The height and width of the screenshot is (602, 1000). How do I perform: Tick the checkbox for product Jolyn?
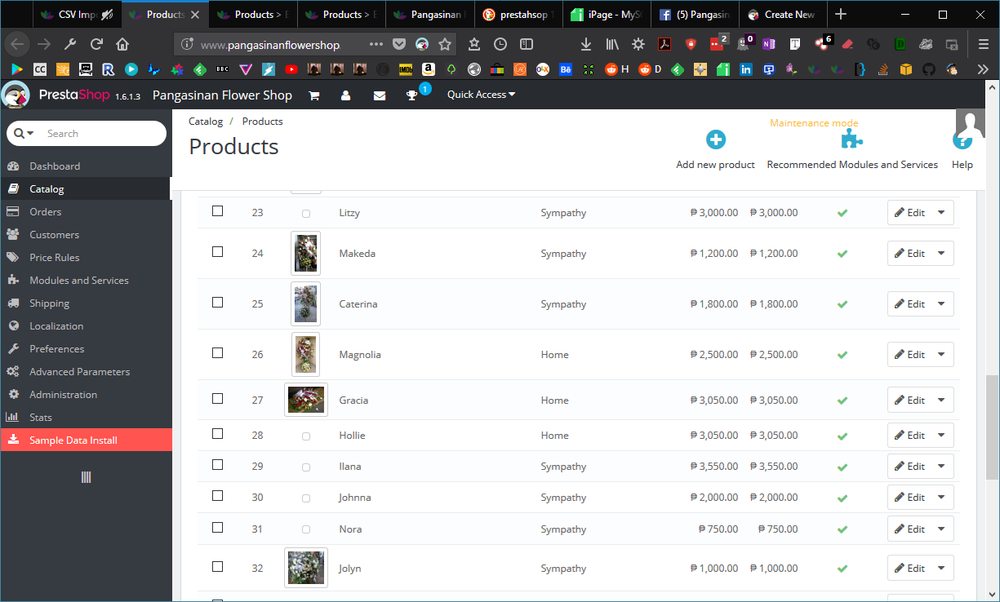tap(217, 567)
